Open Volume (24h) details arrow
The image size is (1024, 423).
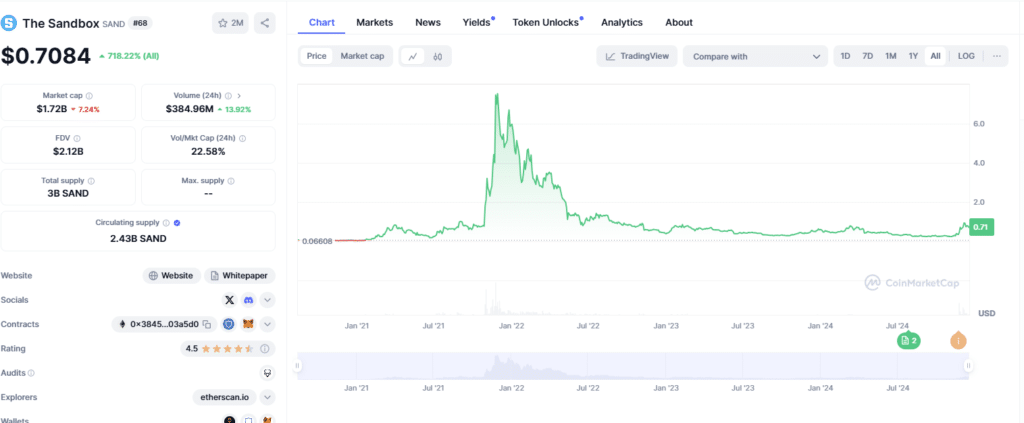[x=240, y=95]
